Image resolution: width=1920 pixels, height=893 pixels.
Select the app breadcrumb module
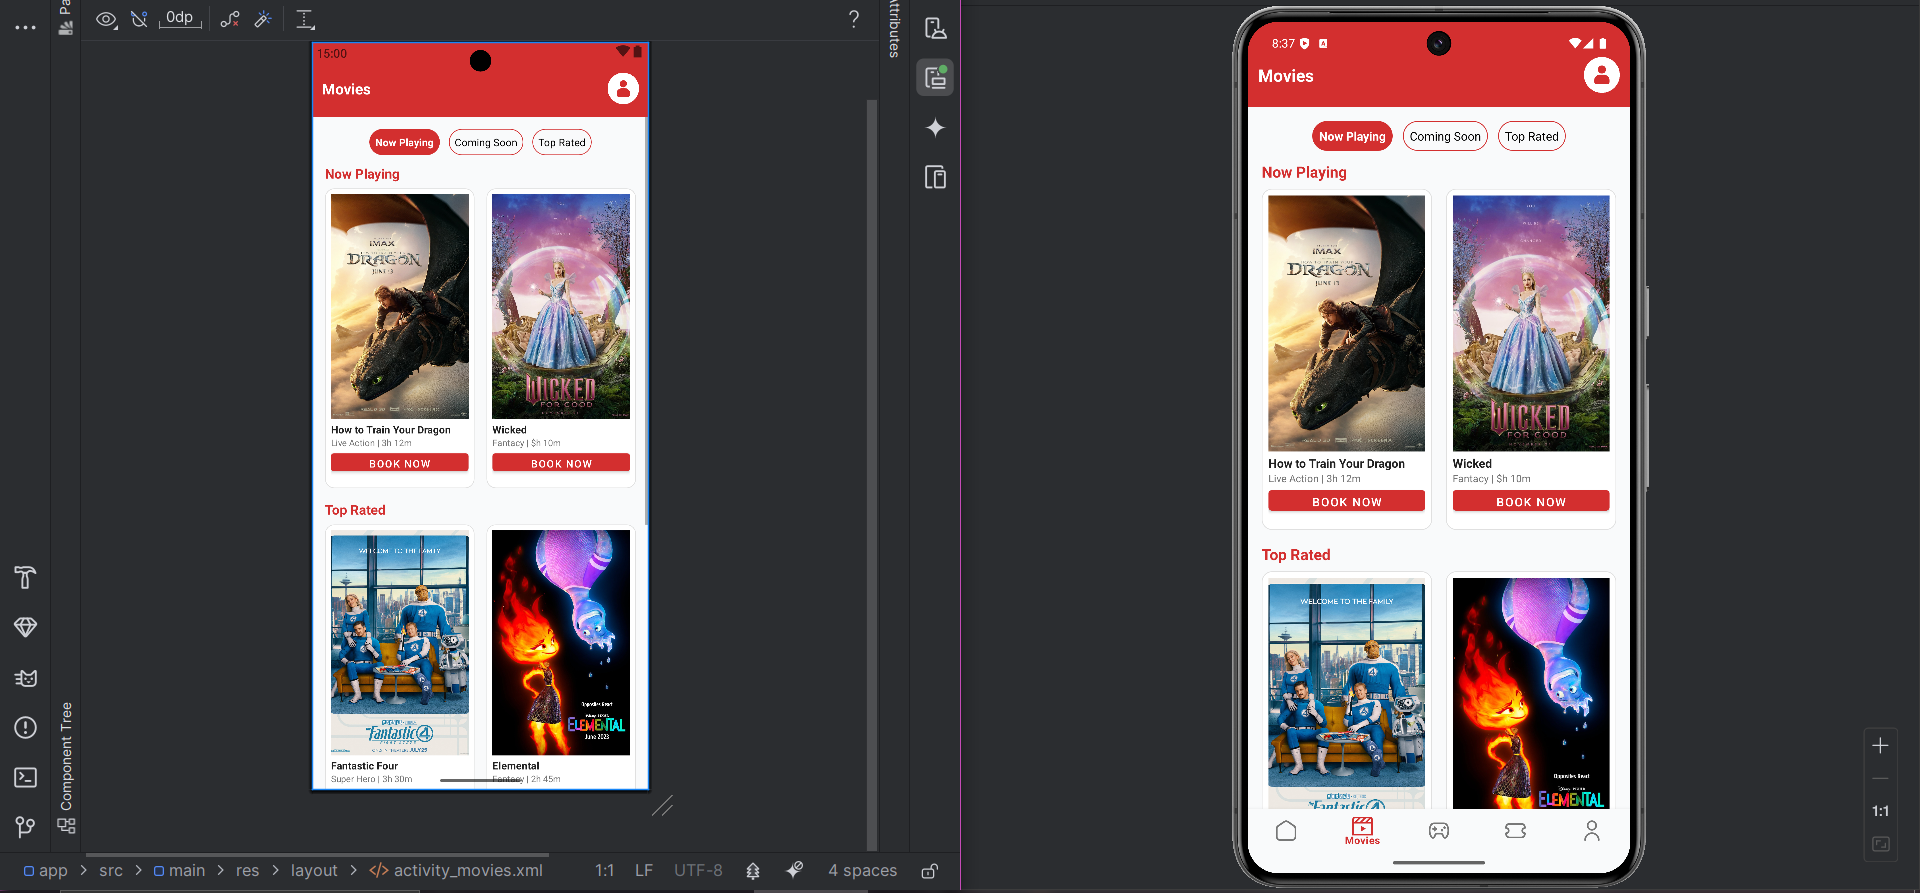(x=45, y=871)
